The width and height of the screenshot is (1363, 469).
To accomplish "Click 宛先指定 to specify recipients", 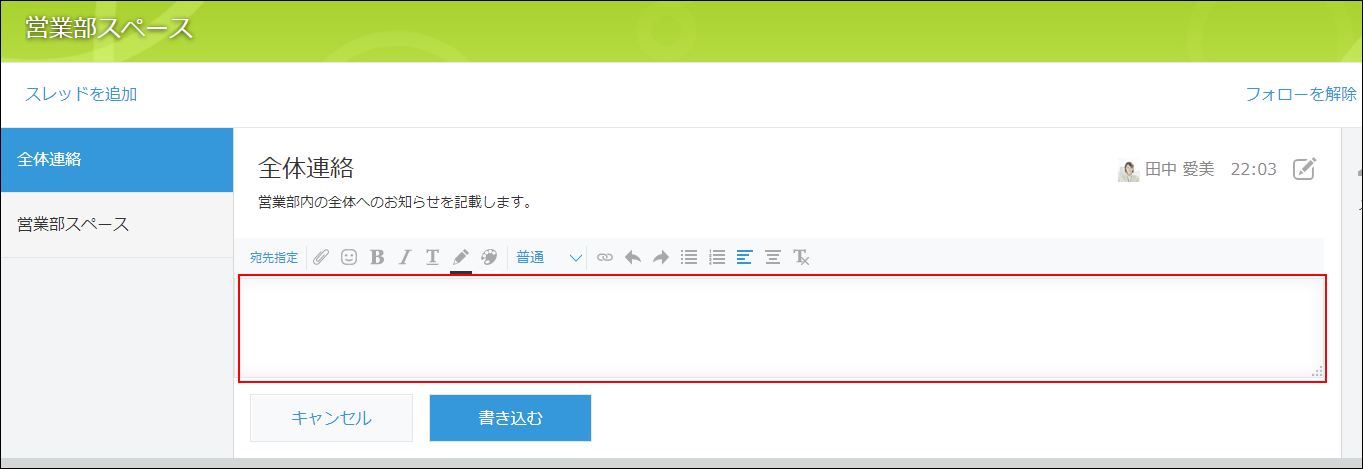I will tap(274, 257).
